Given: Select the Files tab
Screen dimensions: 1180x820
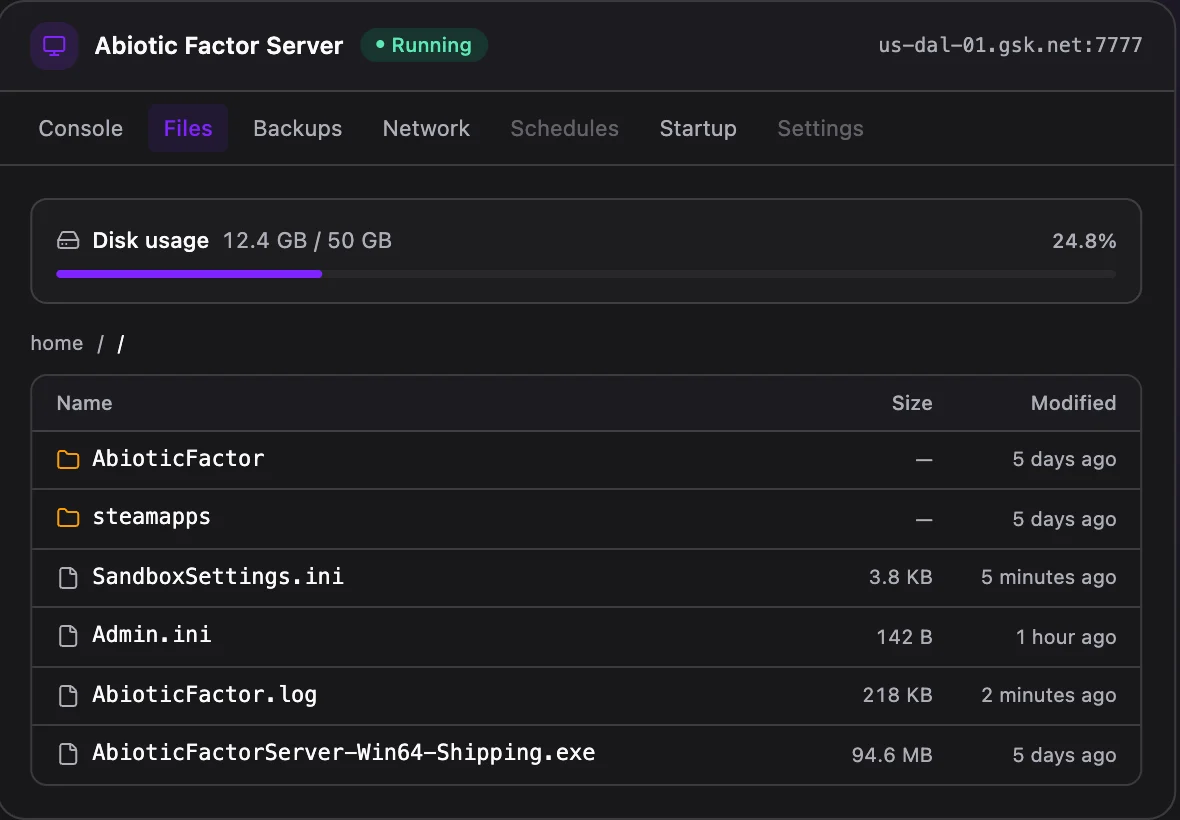Looking at the screenshot, I should tap(188, 129).
